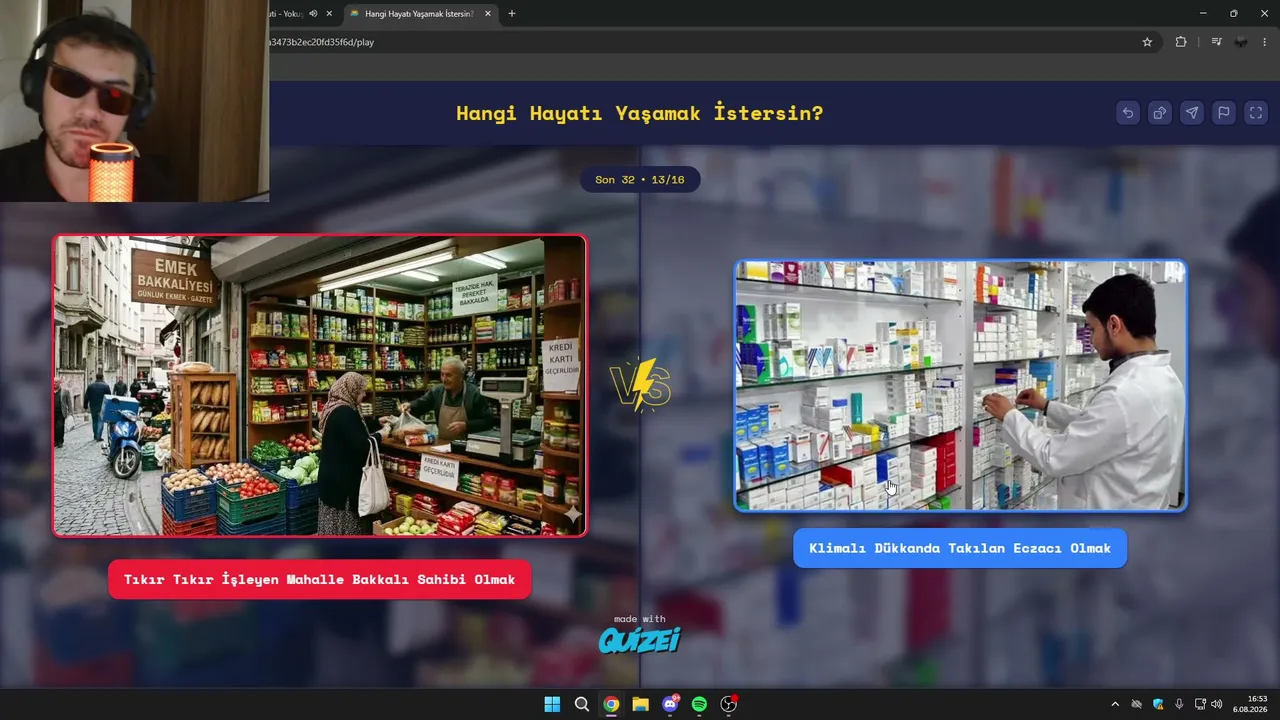
Task: Click the volume speaker icon in the system tray
Action: click(1217, 704)
